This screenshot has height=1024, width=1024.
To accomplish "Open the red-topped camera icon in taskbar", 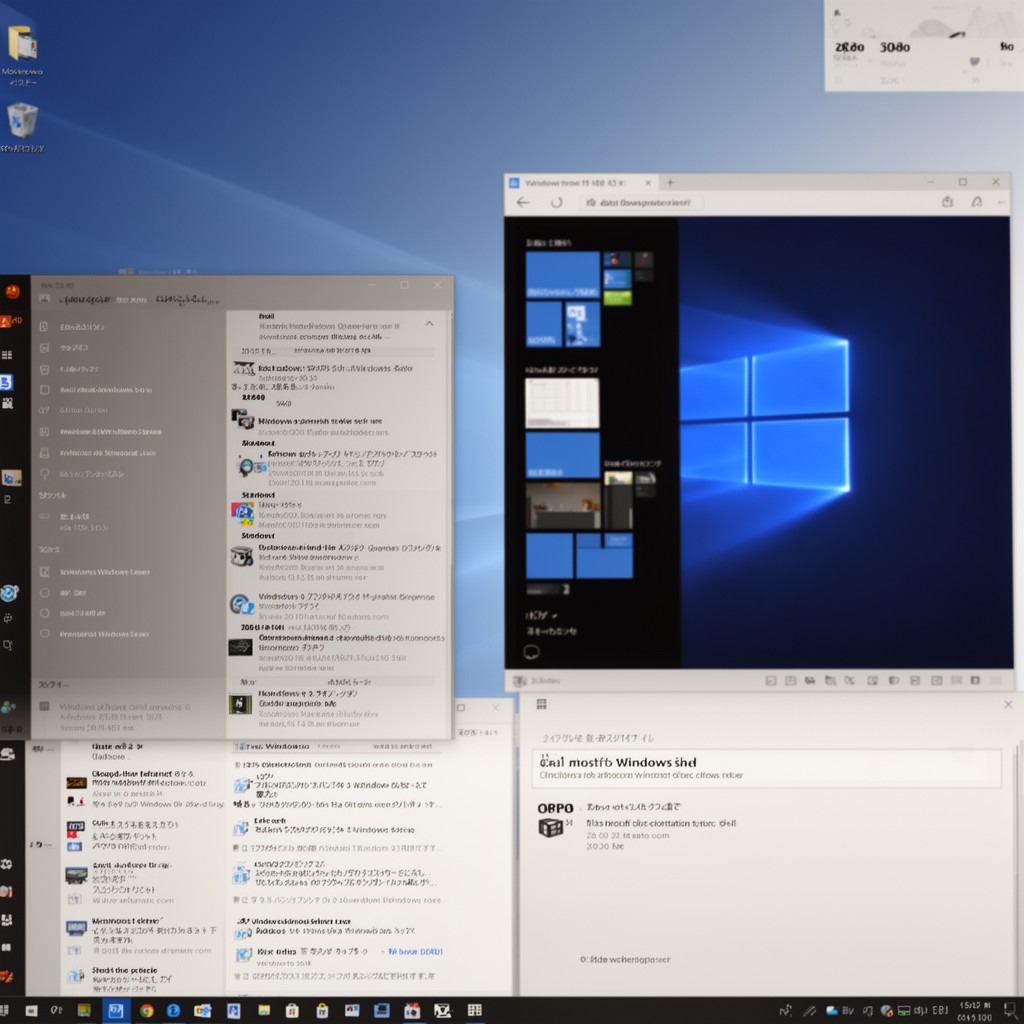I will 412,1010.
